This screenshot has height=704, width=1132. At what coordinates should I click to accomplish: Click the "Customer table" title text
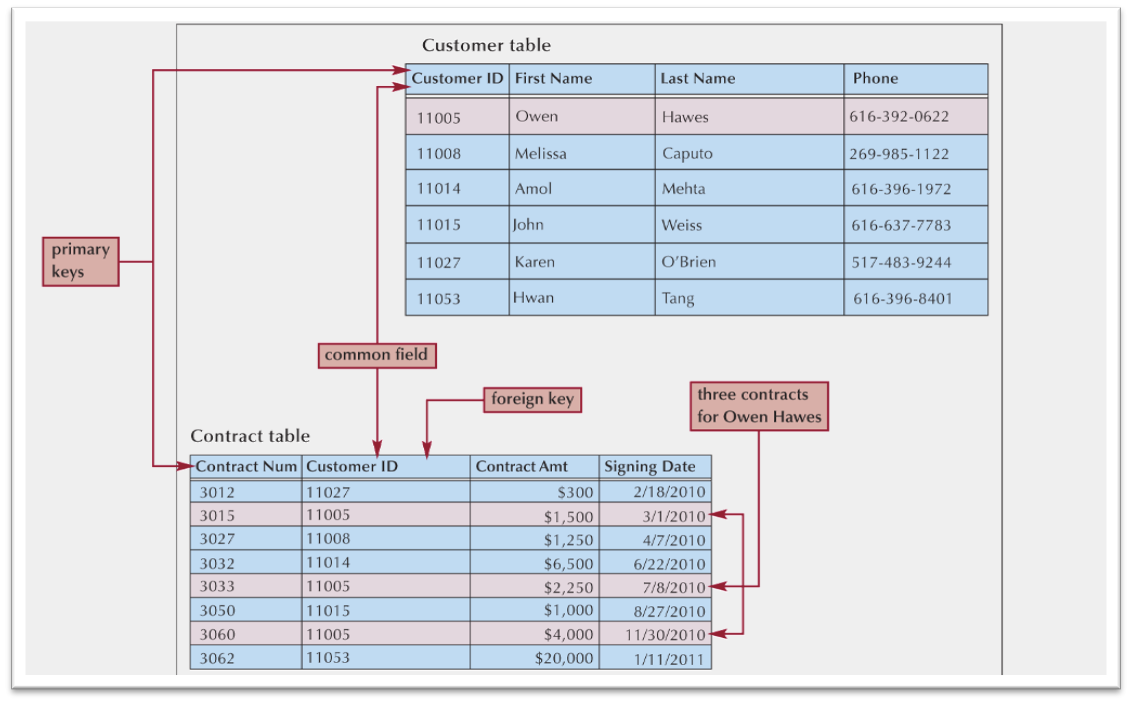pyautogui.click(x=486, y=45)
